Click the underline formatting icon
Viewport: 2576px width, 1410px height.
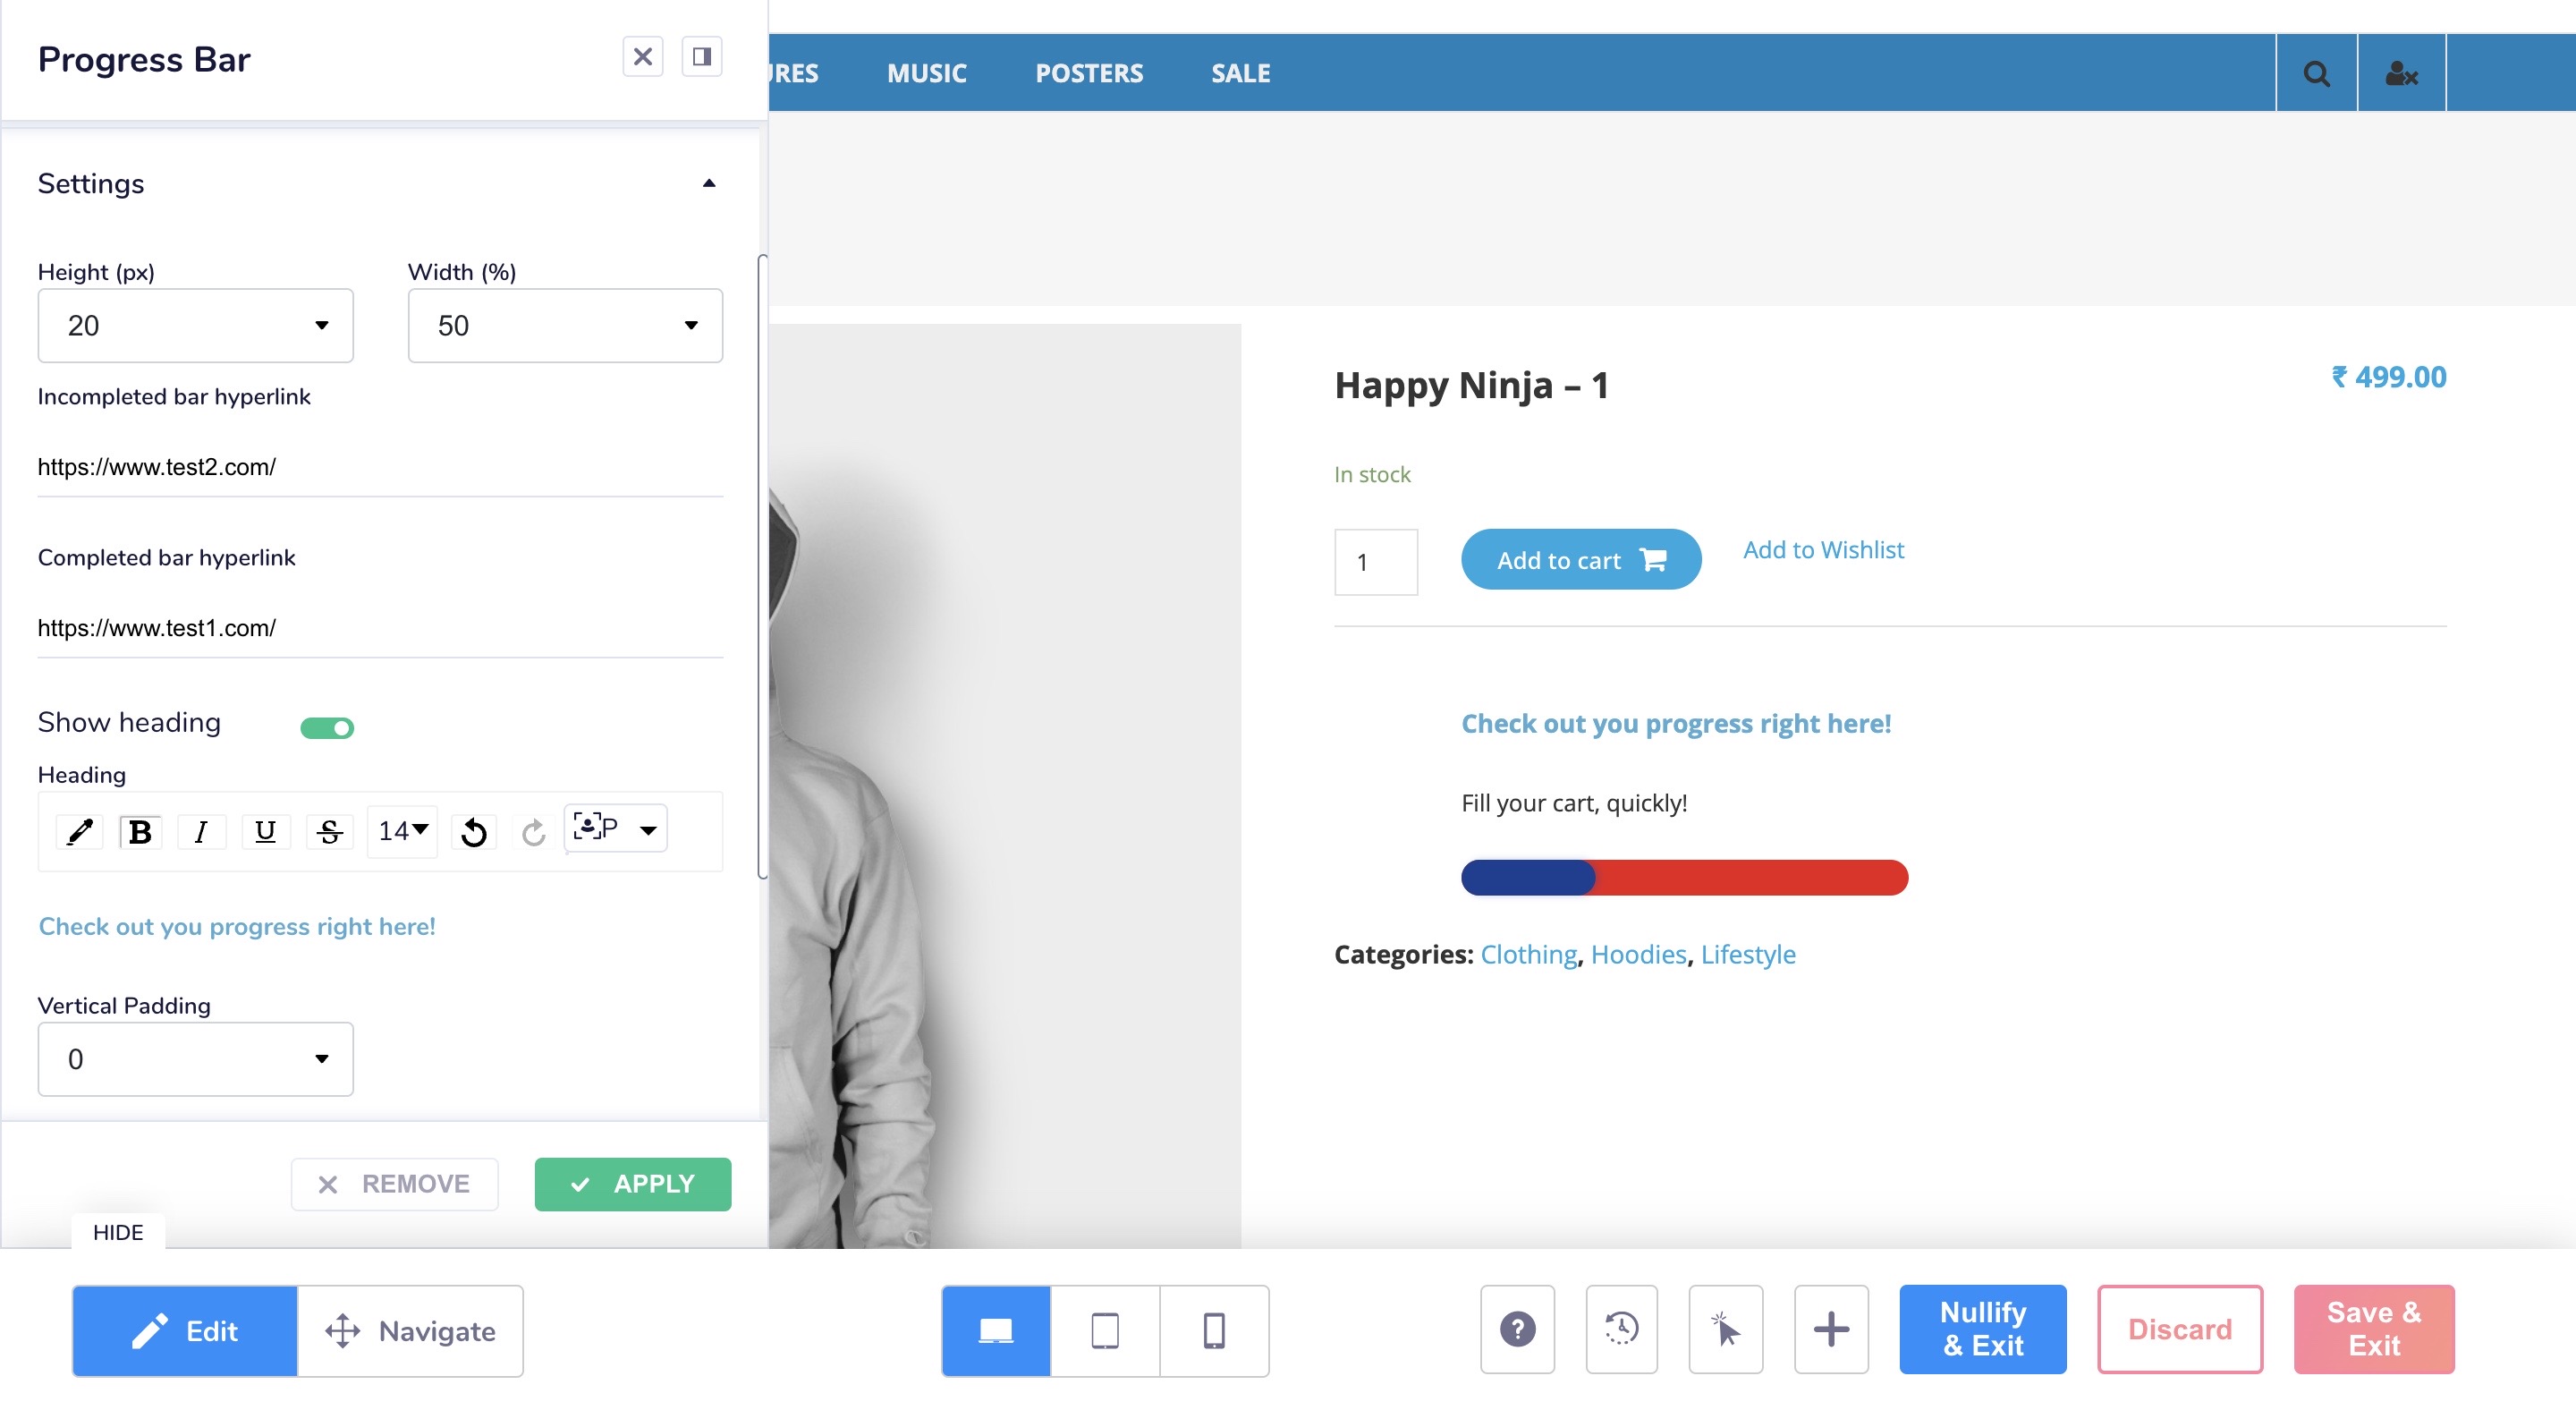[266, 828]
